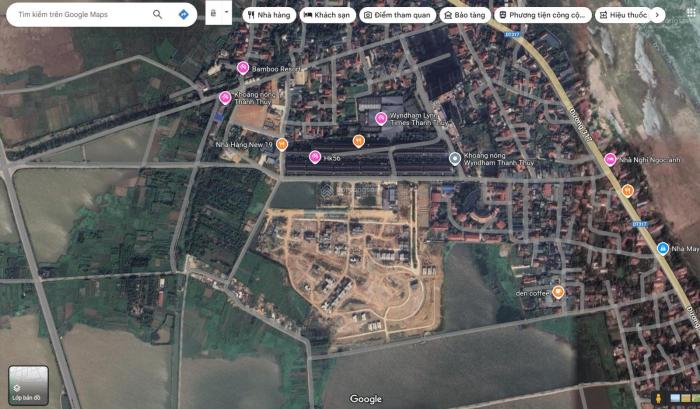Click the Google Maps search input field
This screenshot has height=409, width=700.
[80, 15]
